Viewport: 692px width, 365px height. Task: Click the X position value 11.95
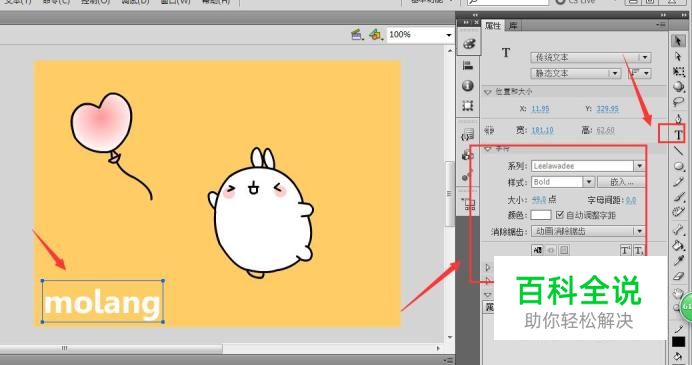[x=540, y=109]
